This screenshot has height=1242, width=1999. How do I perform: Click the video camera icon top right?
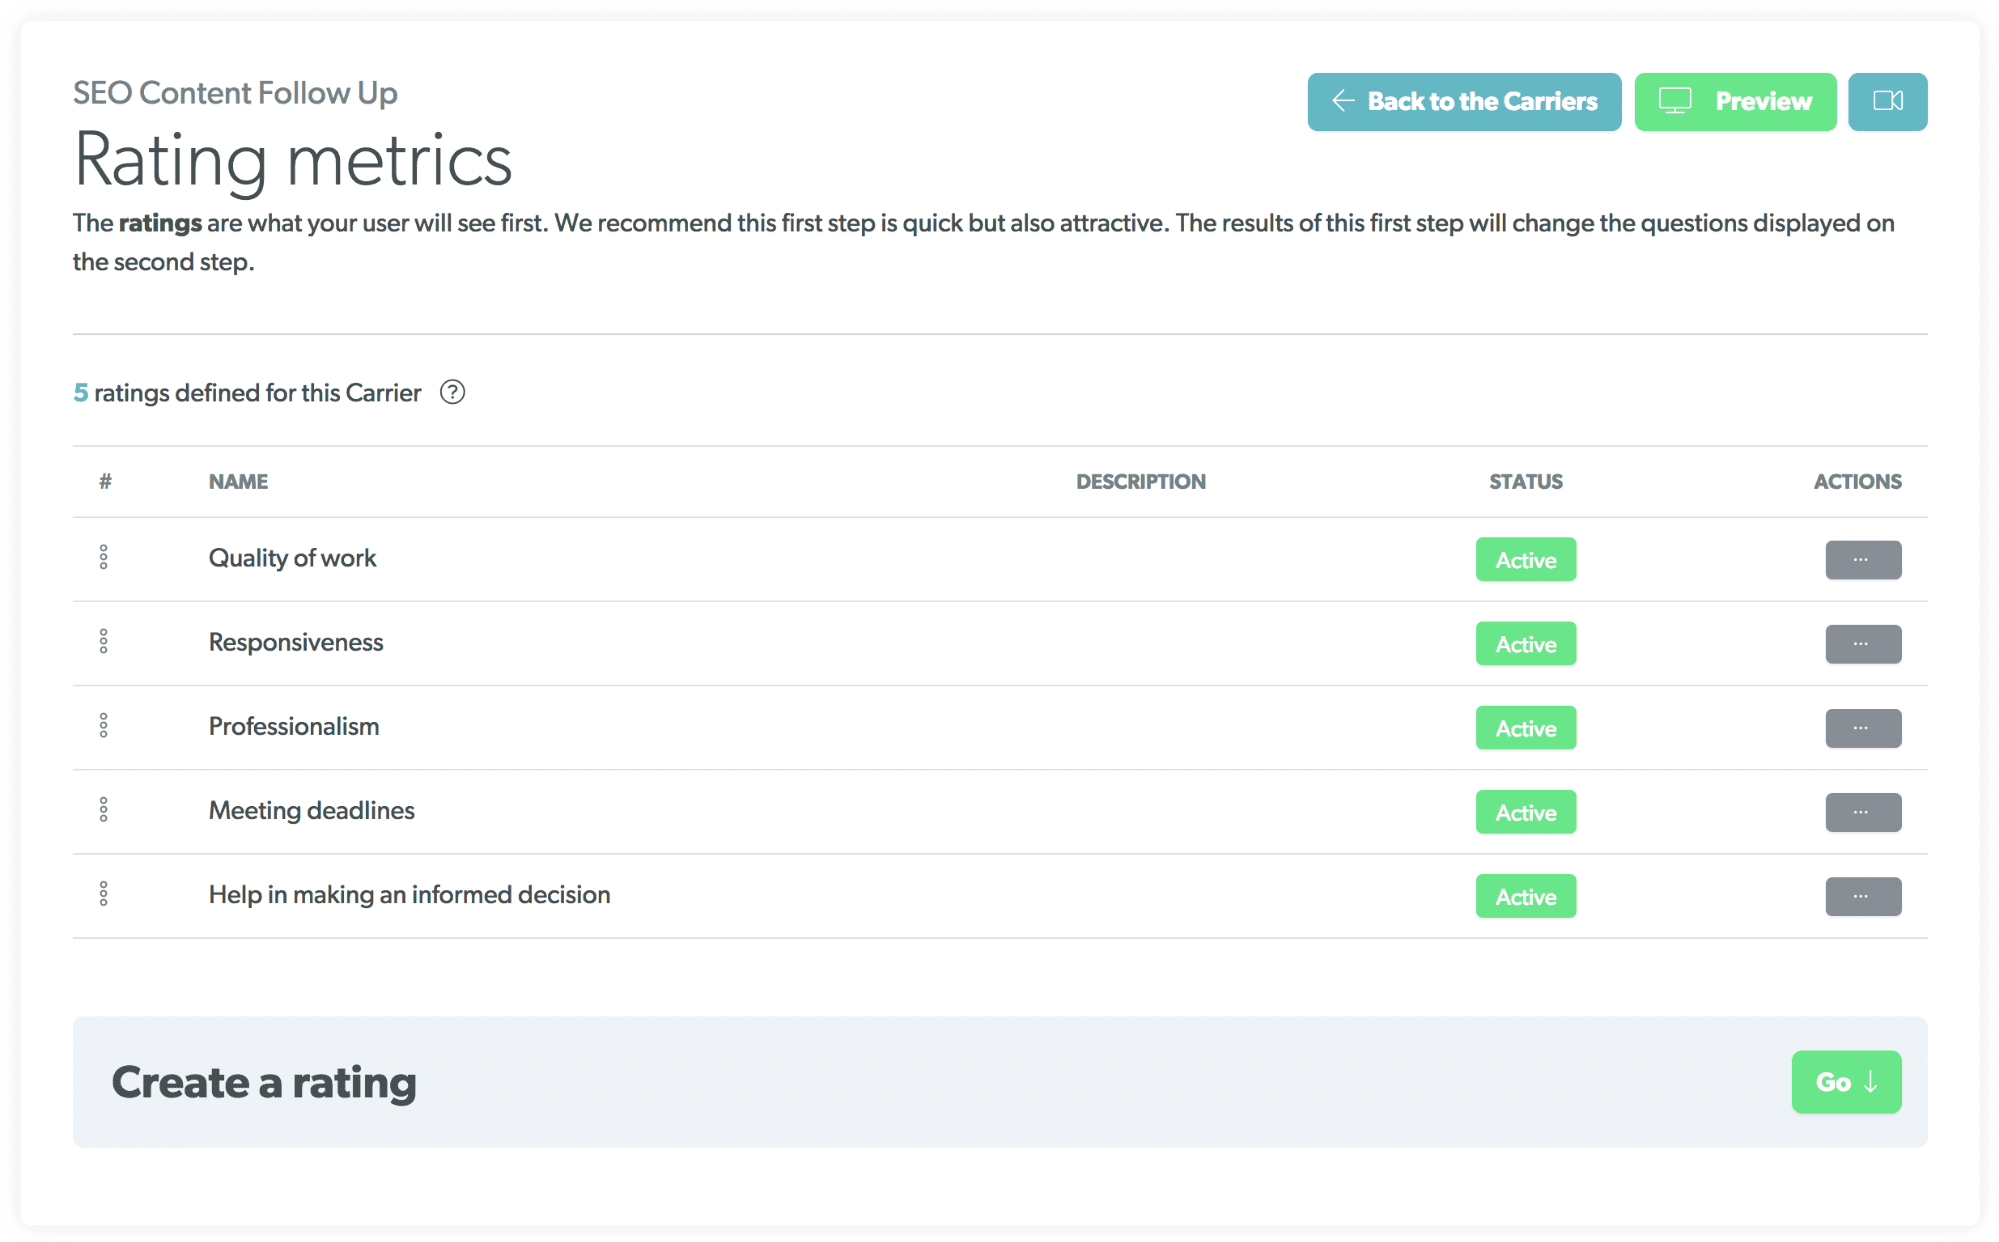pos(1888,101)
